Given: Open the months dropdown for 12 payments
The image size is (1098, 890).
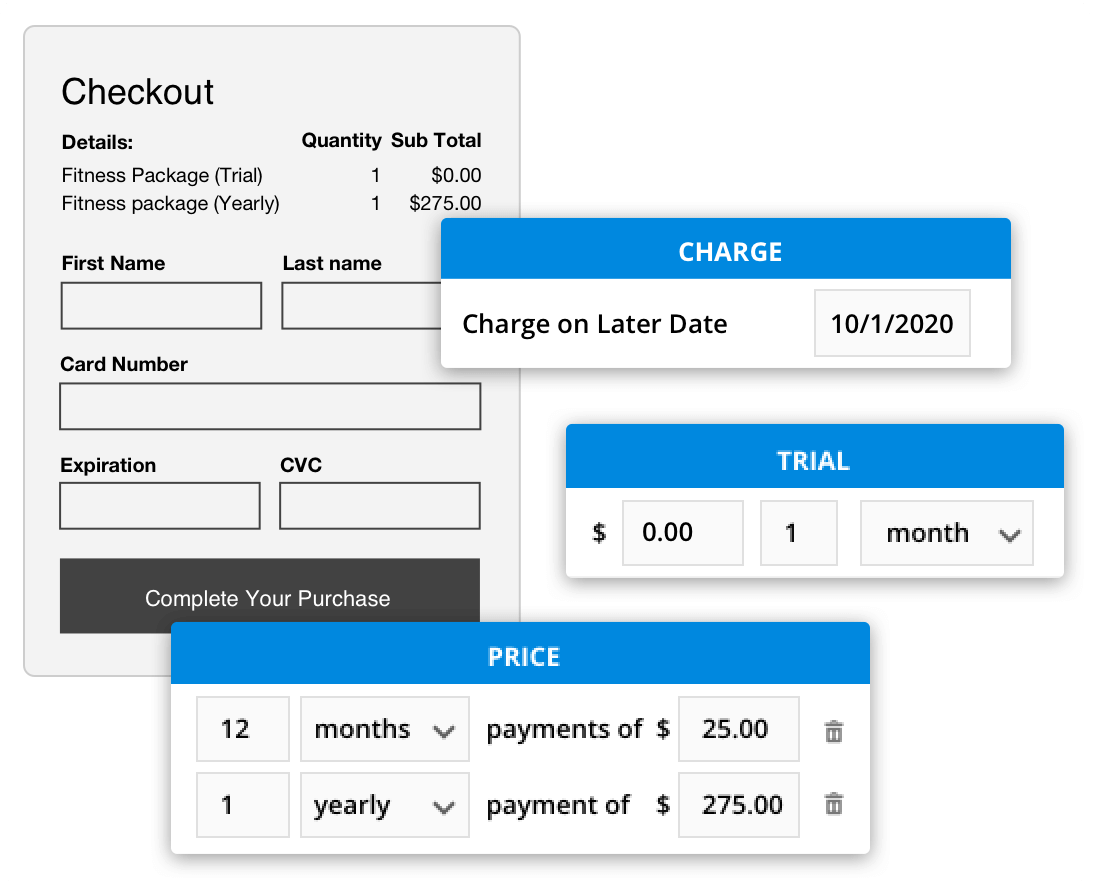Looking at the screenshot, I should [x=384, y=729].
